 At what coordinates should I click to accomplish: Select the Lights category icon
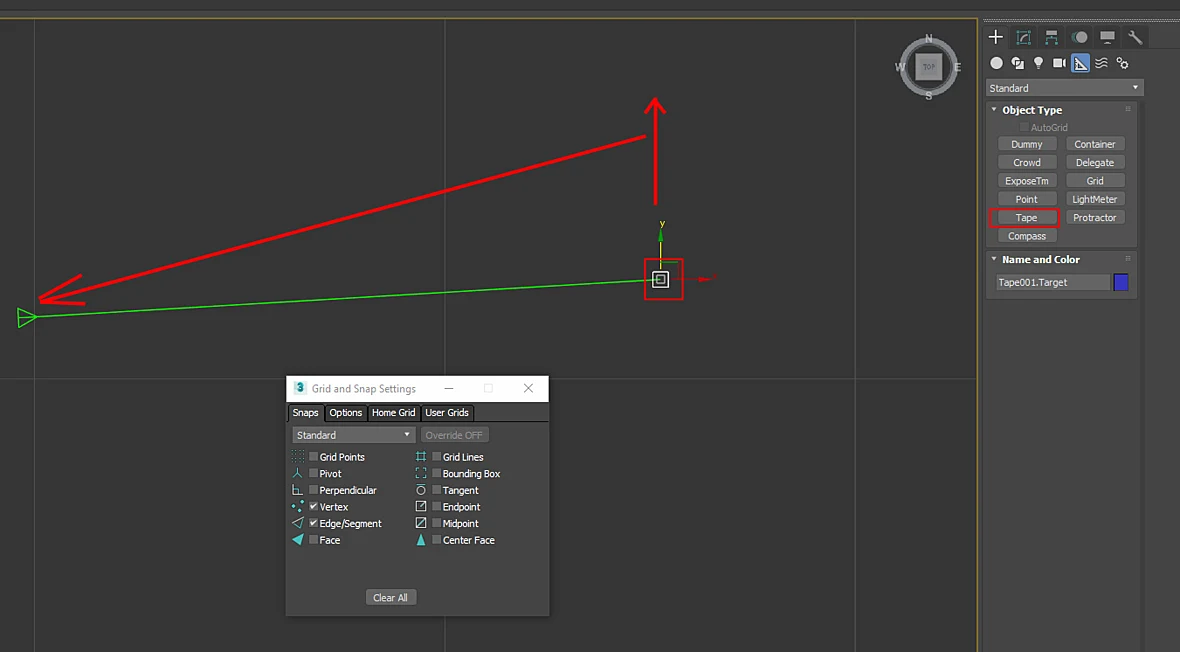tap(1039, 63)
